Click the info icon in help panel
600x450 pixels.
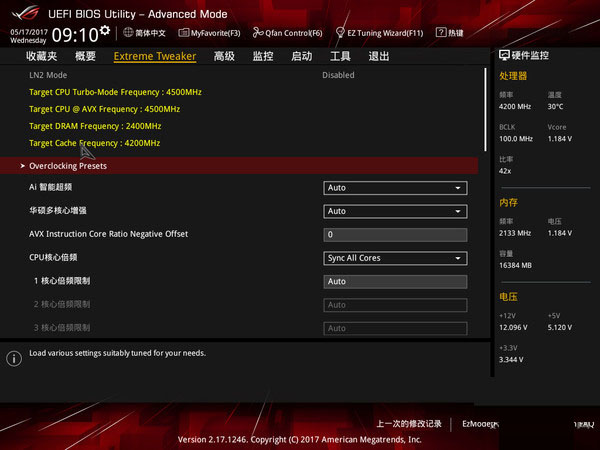point(14,359)
